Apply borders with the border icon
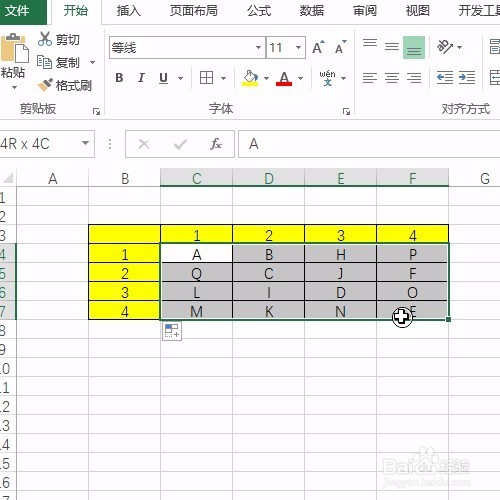The image size is (500, 500). click(206, 78)
